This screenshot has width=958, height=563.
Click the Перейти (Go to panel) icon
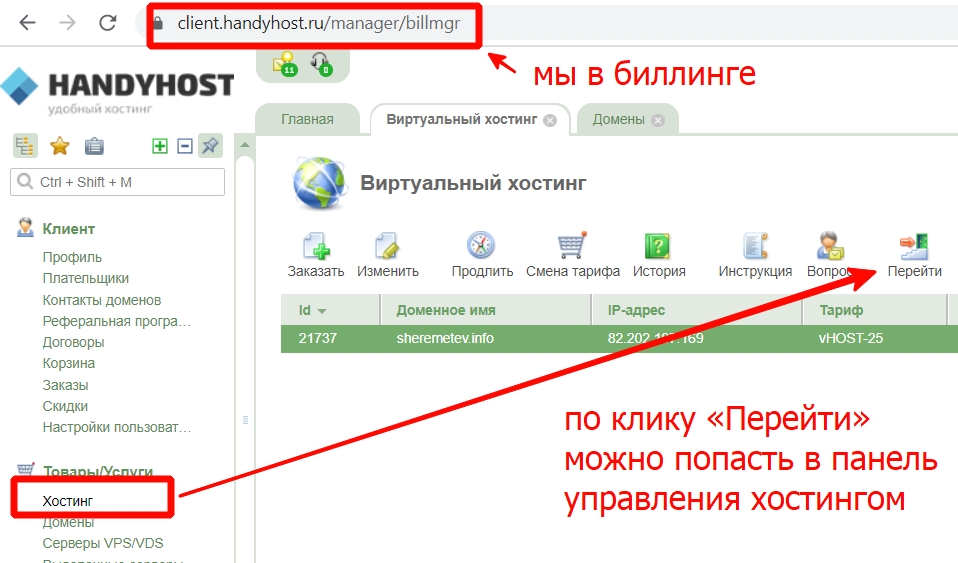[914, 247]
